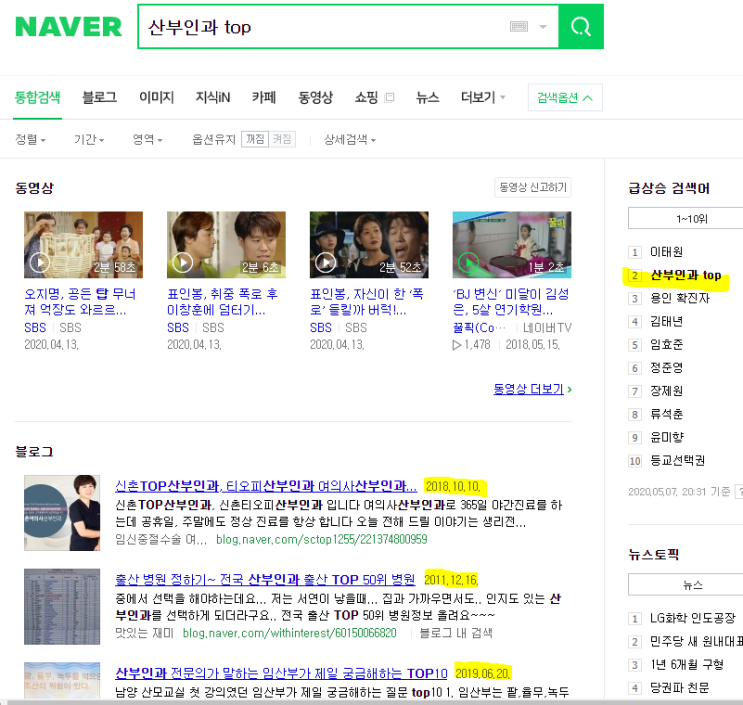Collapse the 검색옵션 panel
This screenshot has height=705, width=743.
565,98
